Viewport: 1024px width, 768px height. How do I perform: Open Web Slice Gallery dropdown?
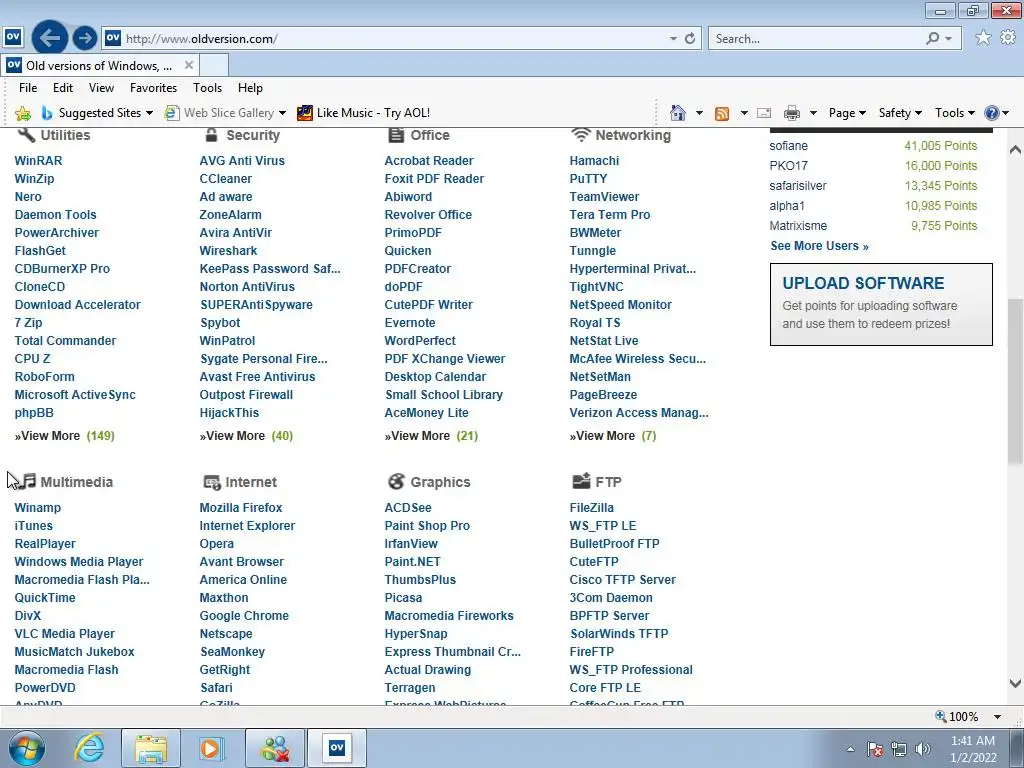[x=282, y=113]
